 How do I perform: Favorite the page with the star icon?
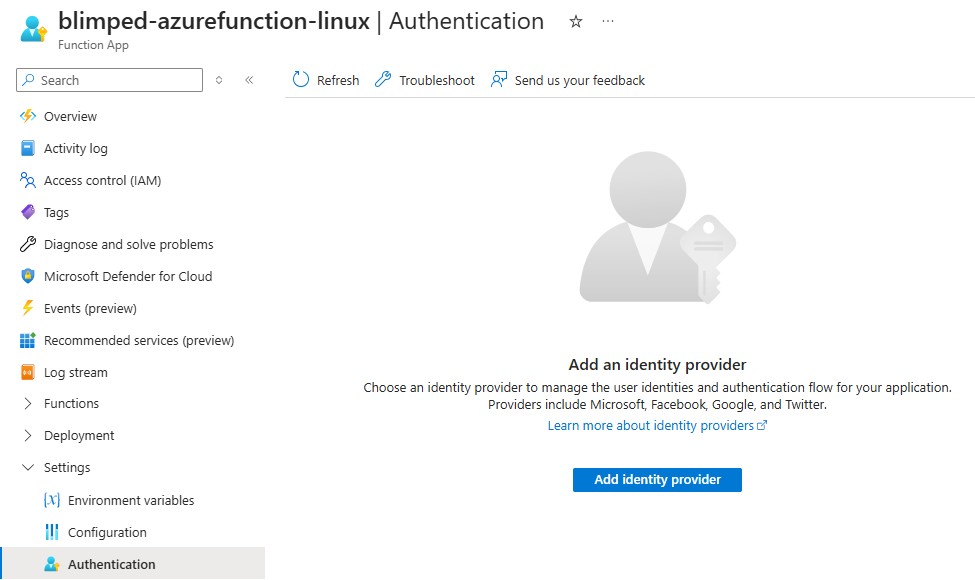click(576, 22)
